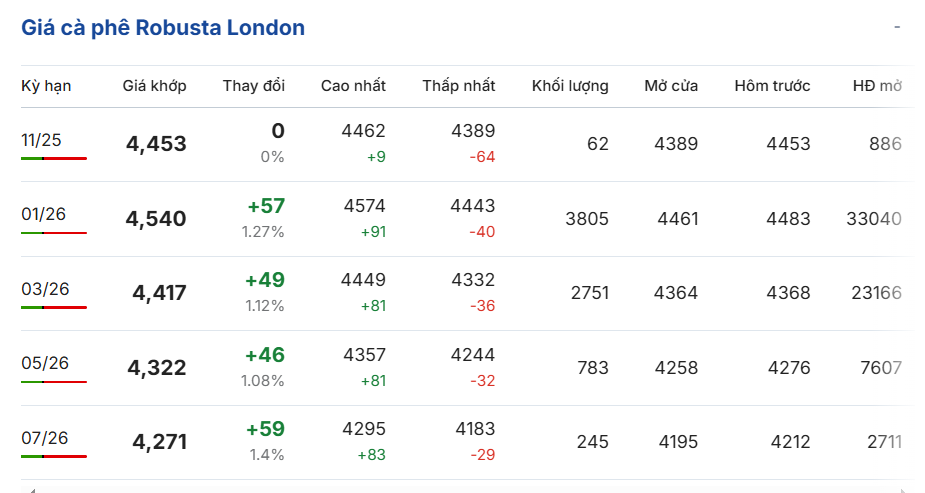Viewport: 925px width, 493px height.
Task: Click the price range bar under 03/26
Action: [54, 307]
